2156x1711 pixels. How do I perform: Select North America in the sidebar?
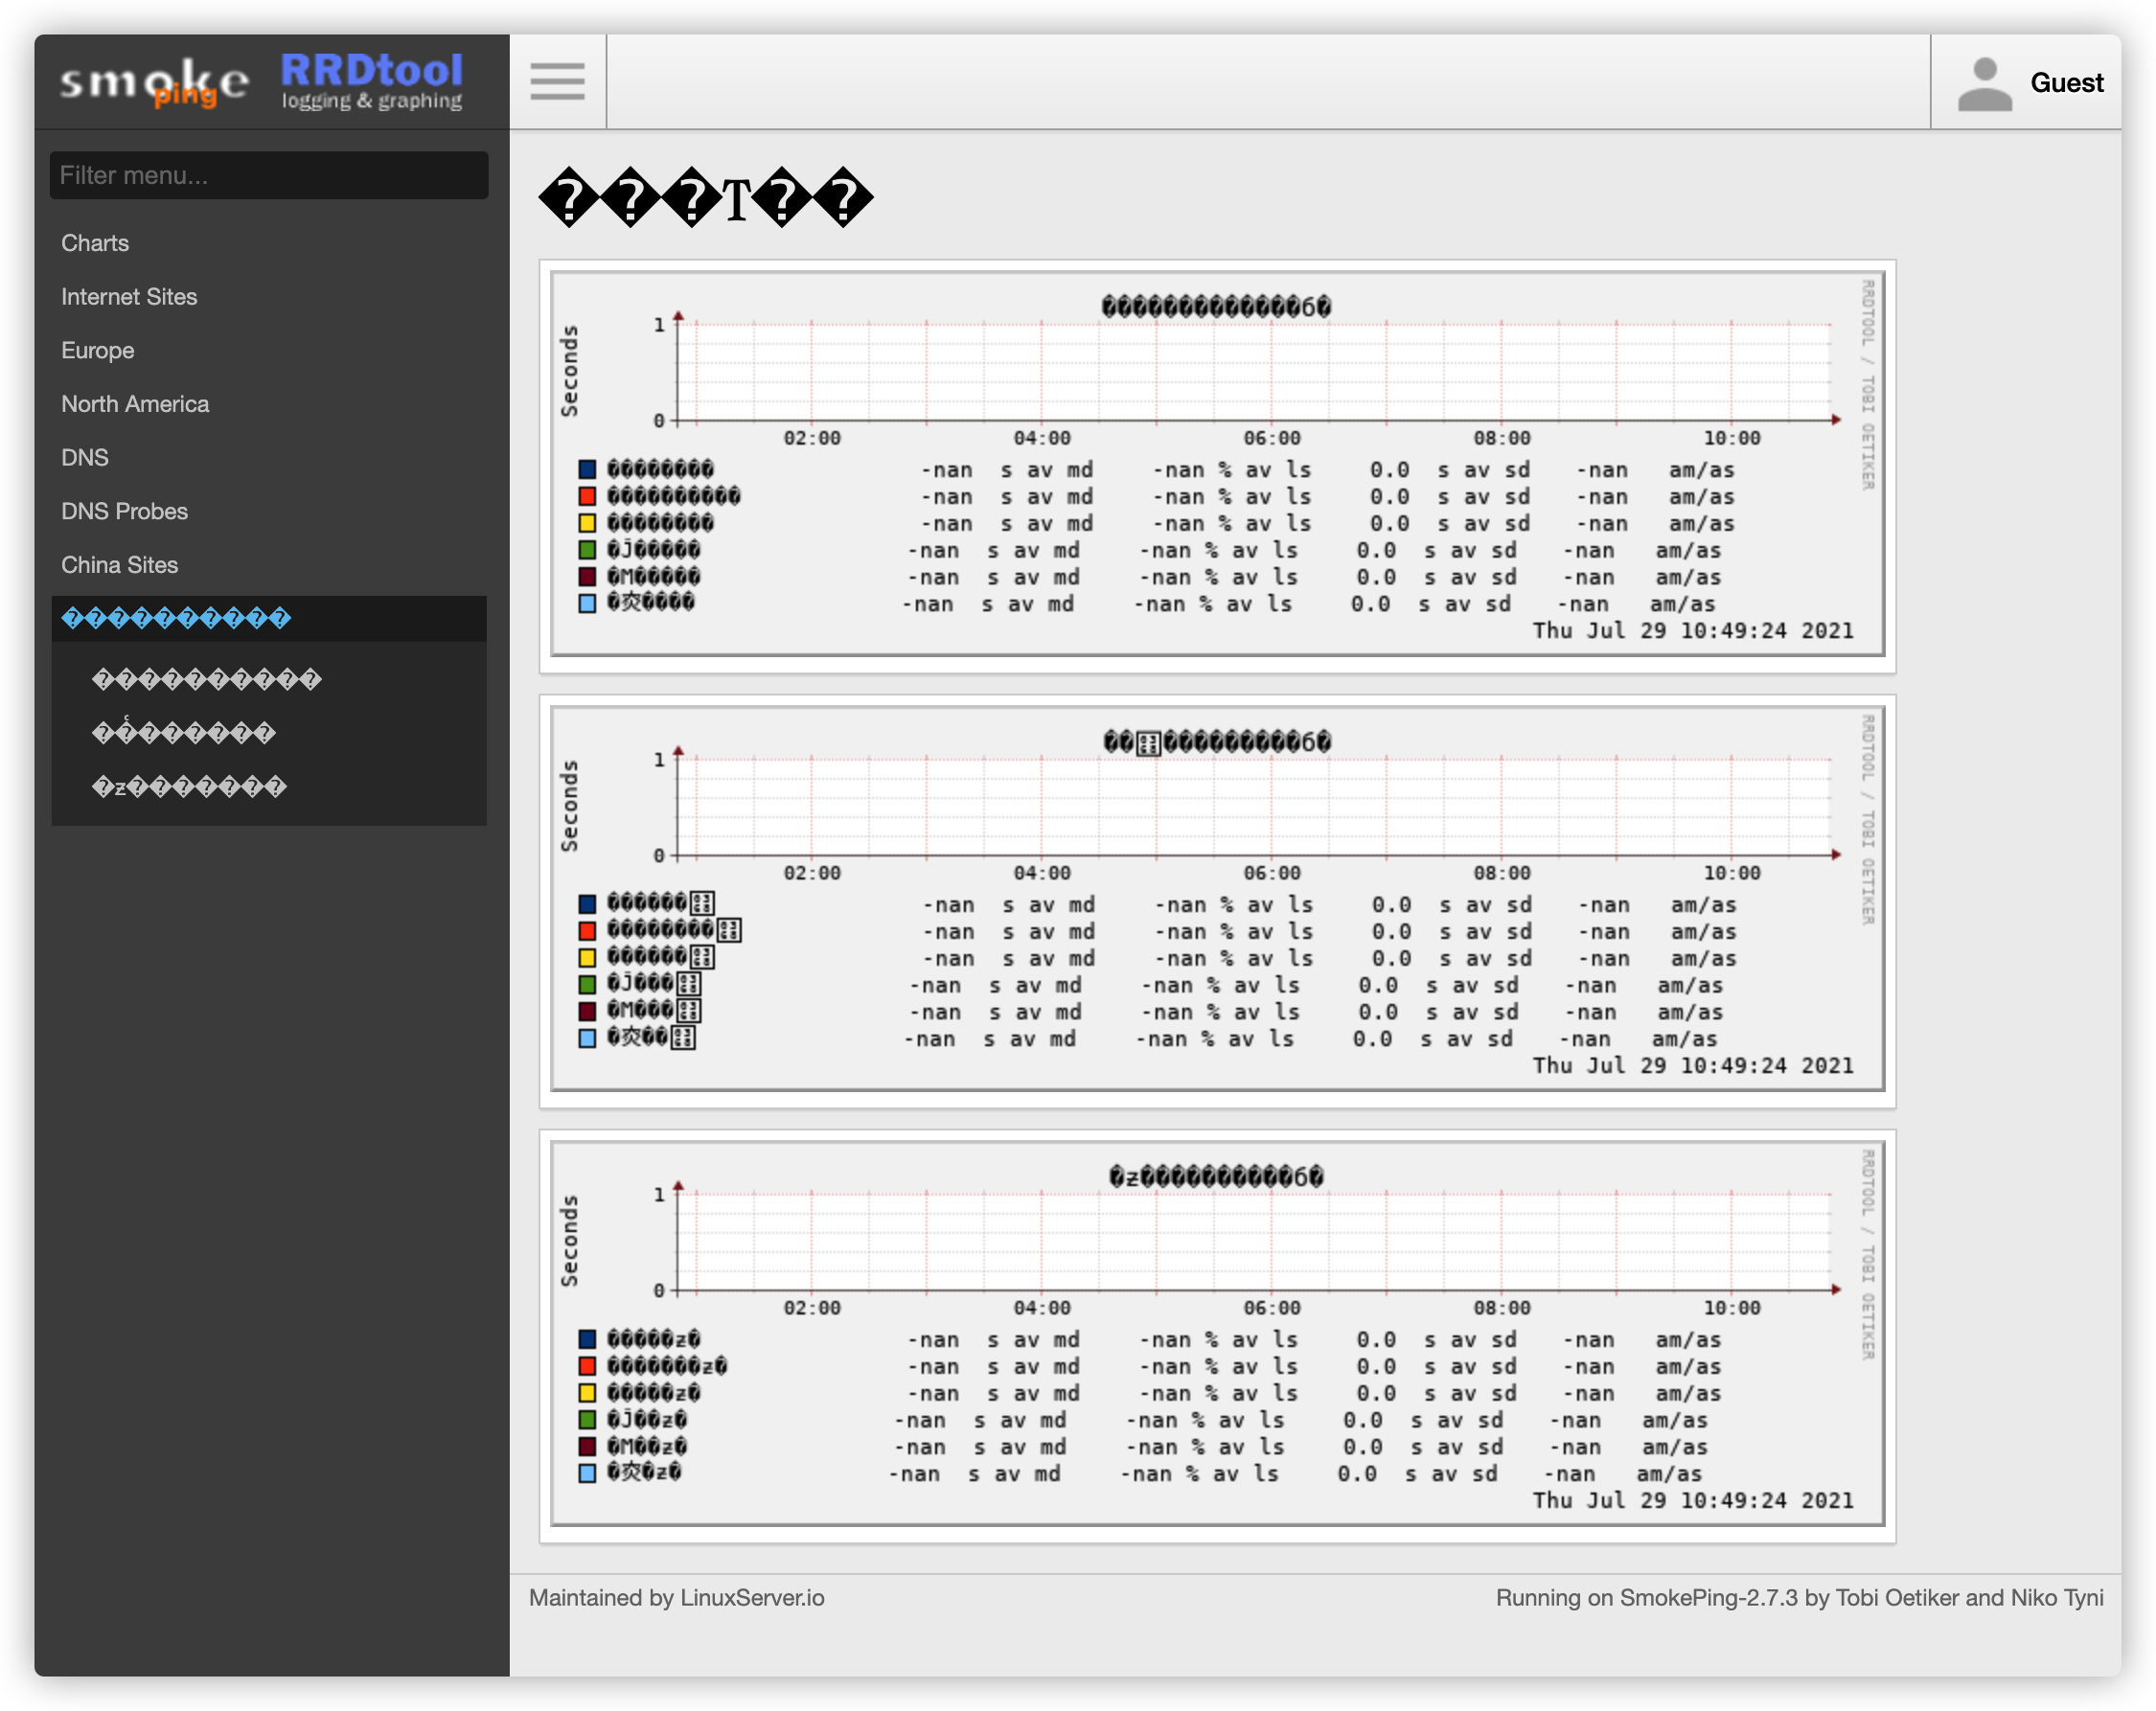tap(135, 404)
